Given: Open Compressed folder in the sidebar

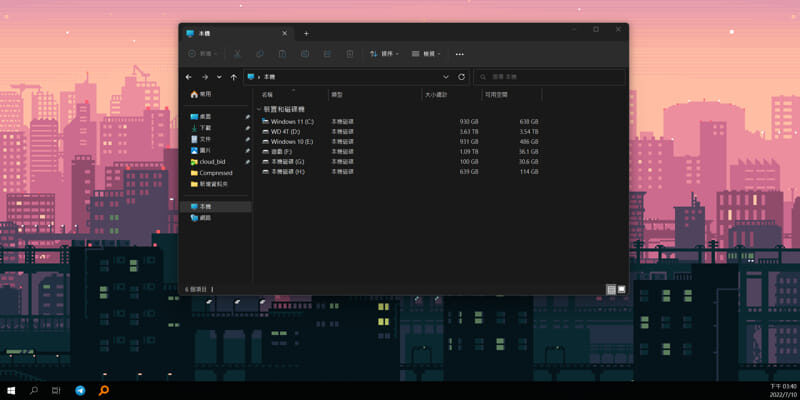Looking at the screenshot, I should coord(216,173).
